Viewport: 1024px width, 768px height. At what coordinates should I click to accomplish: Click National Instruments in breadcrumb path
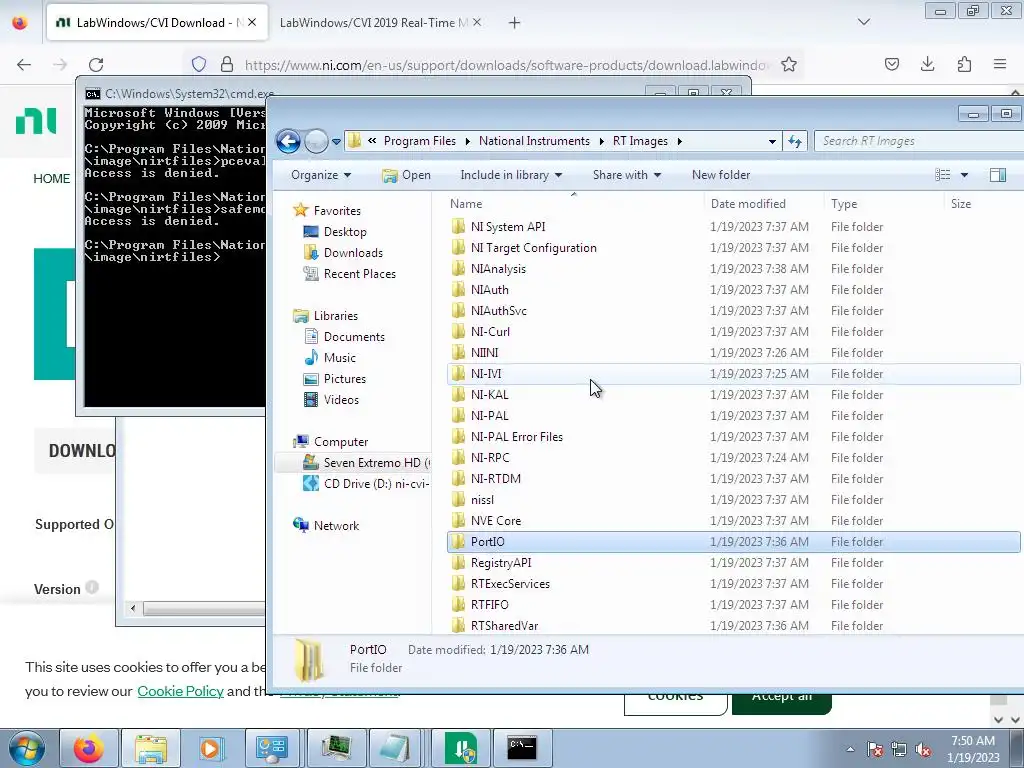click(534, 141)
